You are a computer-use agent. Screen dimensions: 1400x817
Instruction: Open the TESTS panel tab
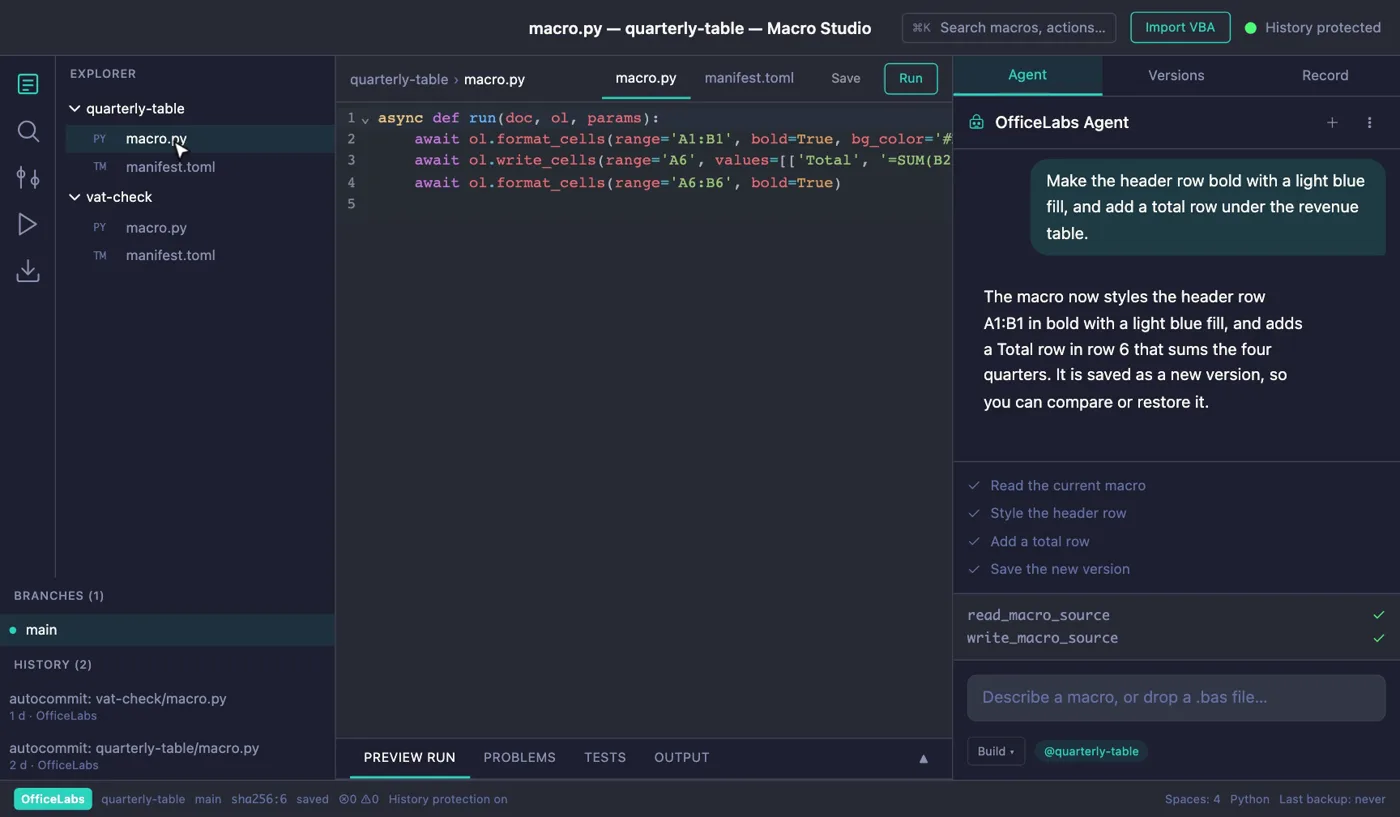[x=605, y=757]
